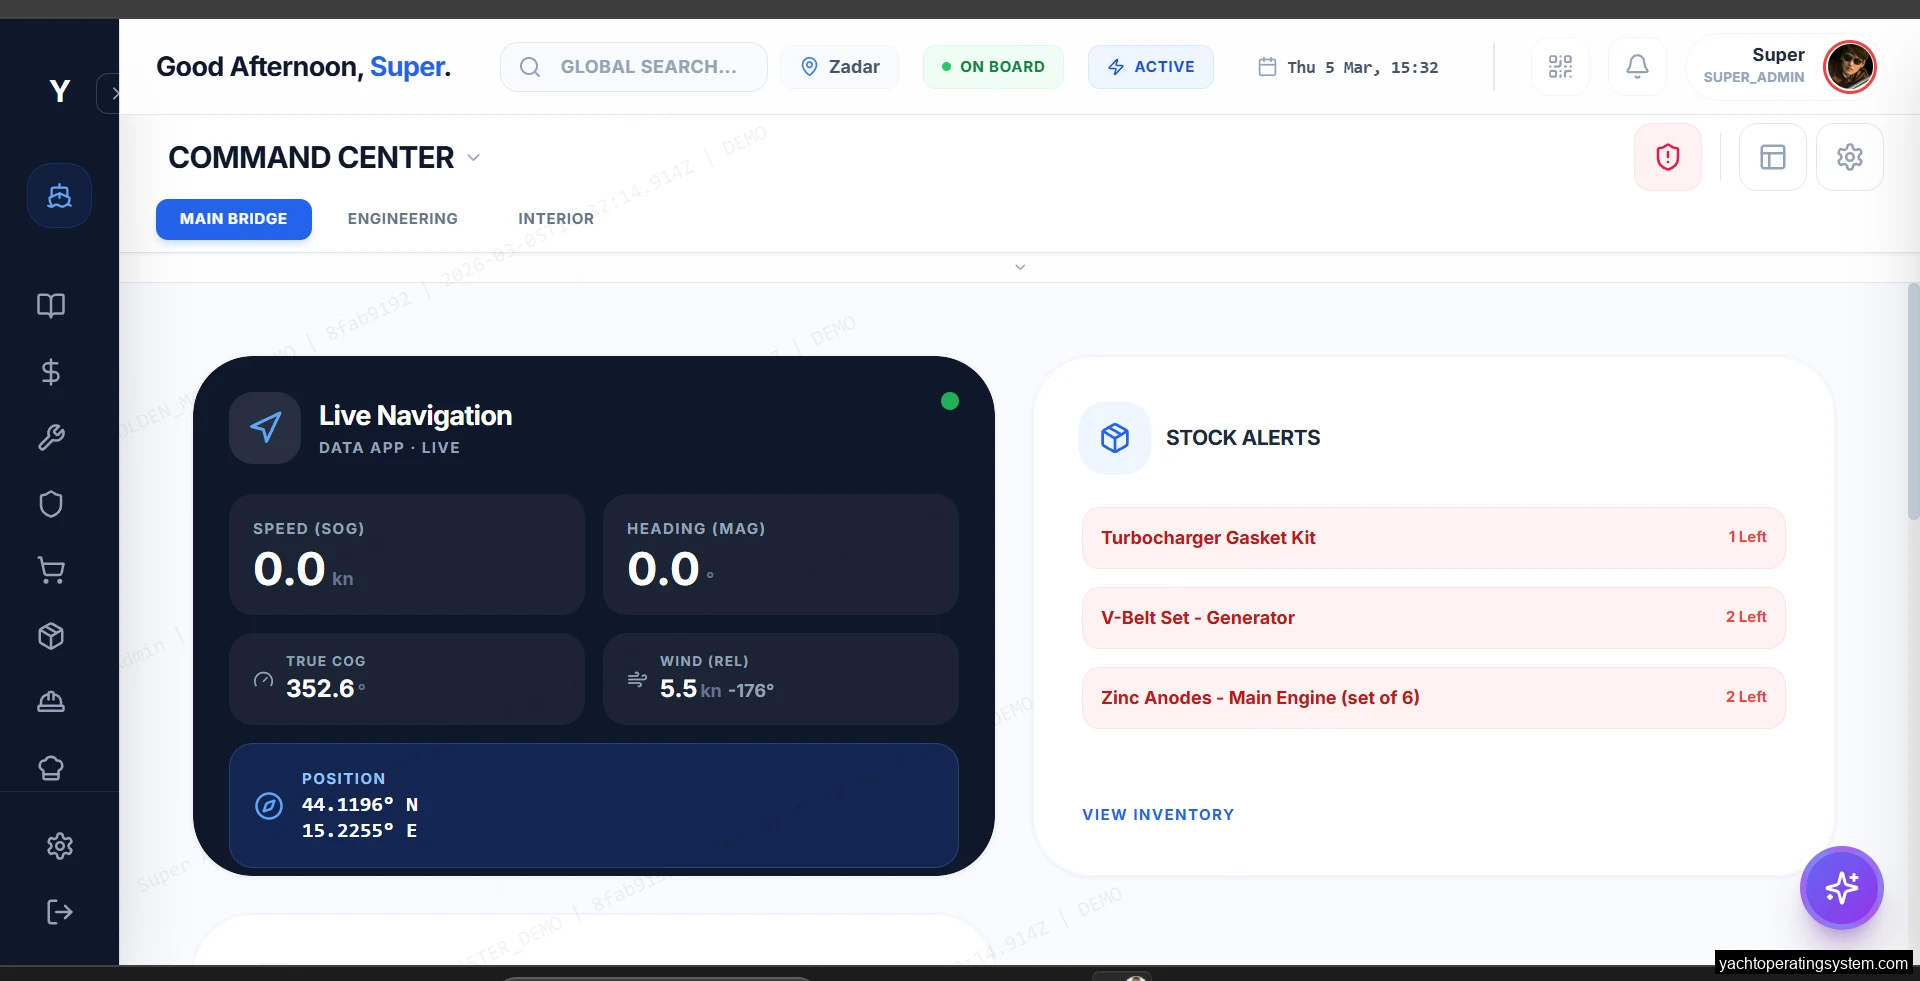Open the dashboard layout icon
The height and width of the screenshot is (981, 1920).
click(1772, 157)
